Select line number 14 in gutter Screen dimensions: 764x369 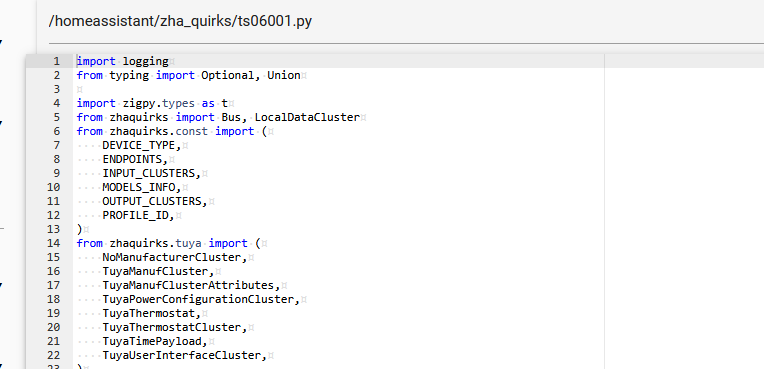[x=54, y=244]
